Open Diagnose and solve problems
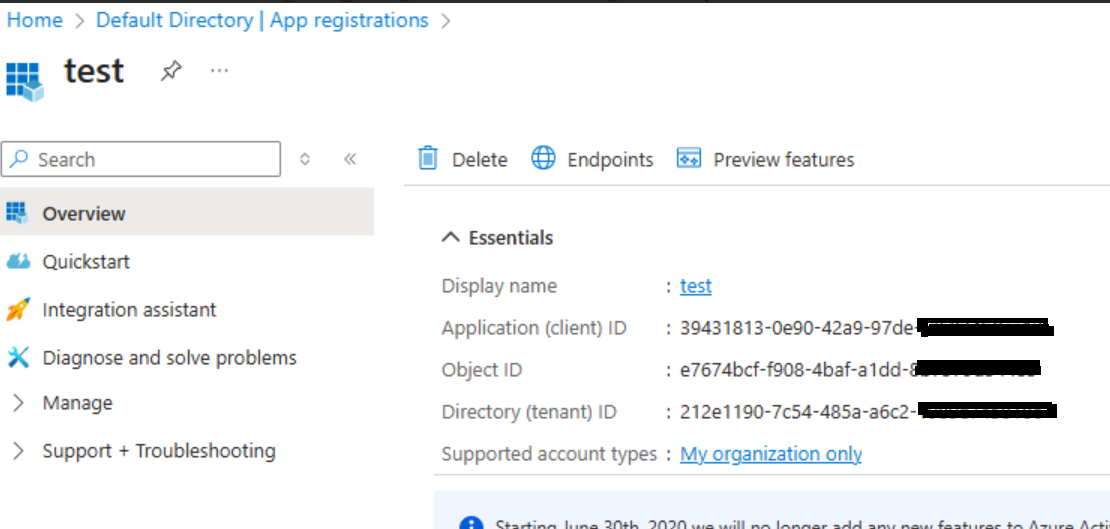Screen dimensions: 1110x529 coord(169,358)
